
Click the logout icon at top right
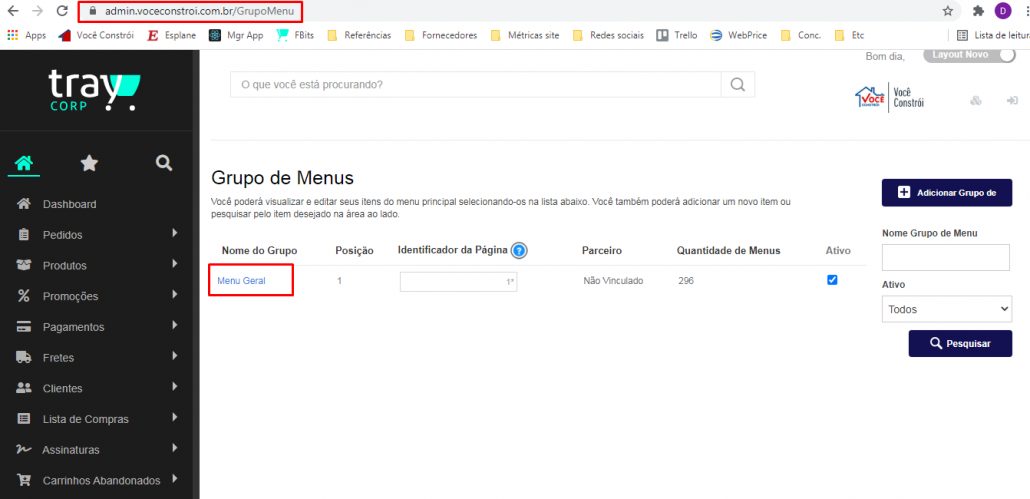click(x=1012, y=101)
